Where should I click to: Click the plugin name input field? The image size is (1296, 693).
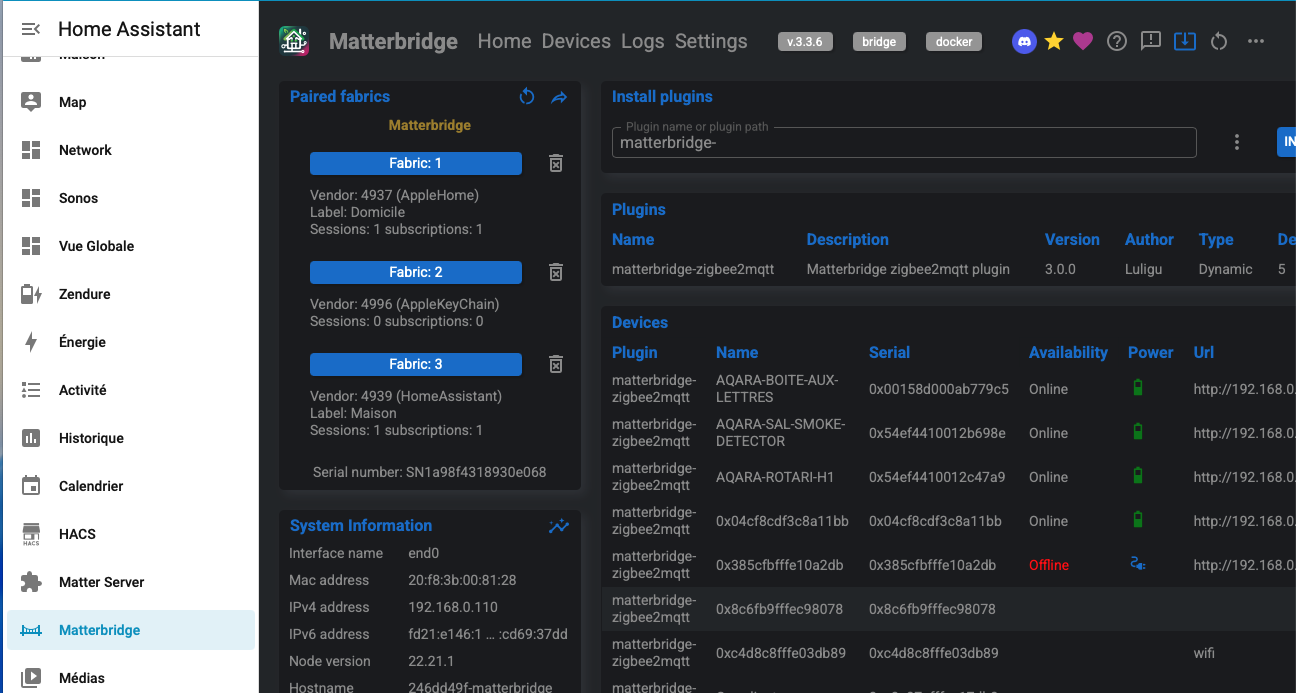904,143
